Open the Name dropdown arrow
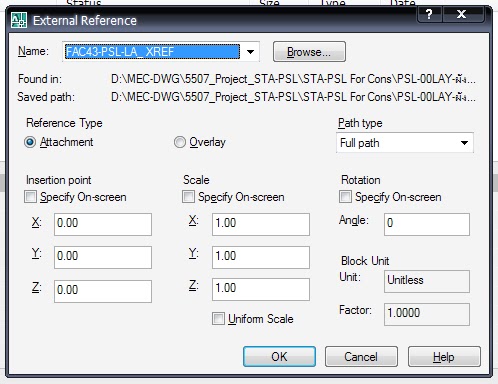The width and height of the screenshot is (498, 384). 250,52
